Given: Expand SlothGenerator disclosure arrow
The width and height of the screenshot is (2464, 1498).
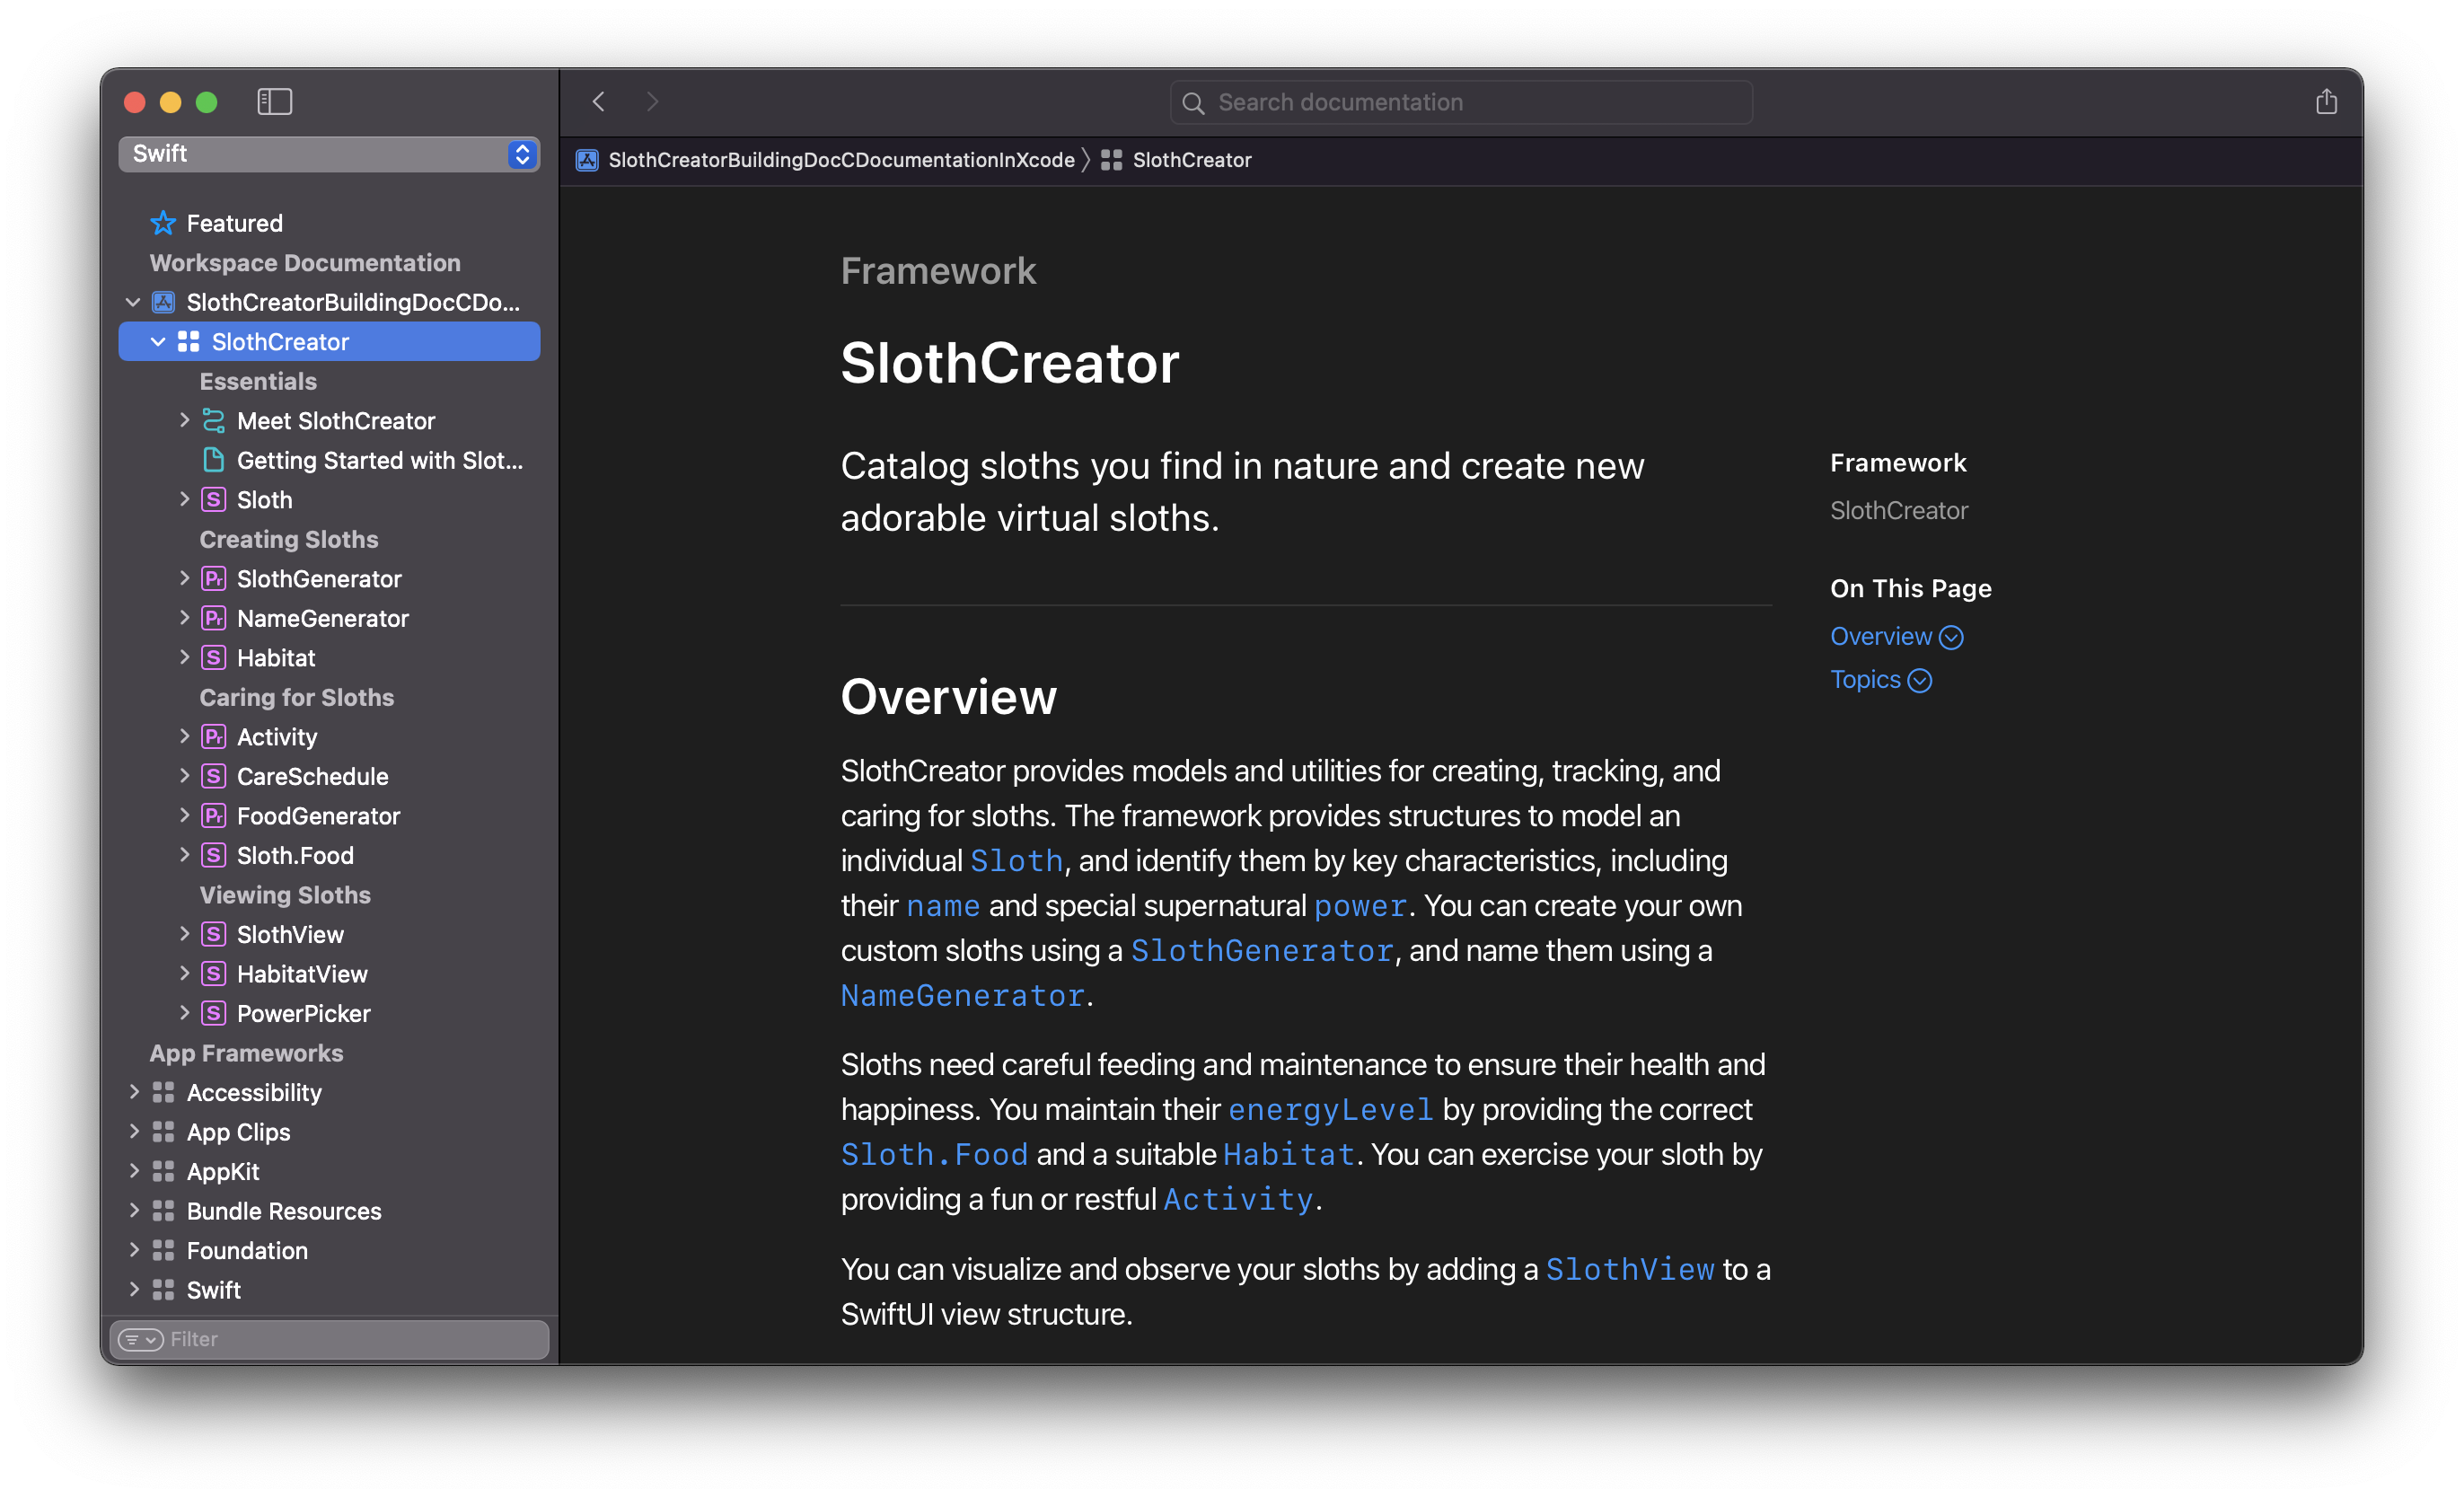Looking at the screenshot, I should point(184,579).
